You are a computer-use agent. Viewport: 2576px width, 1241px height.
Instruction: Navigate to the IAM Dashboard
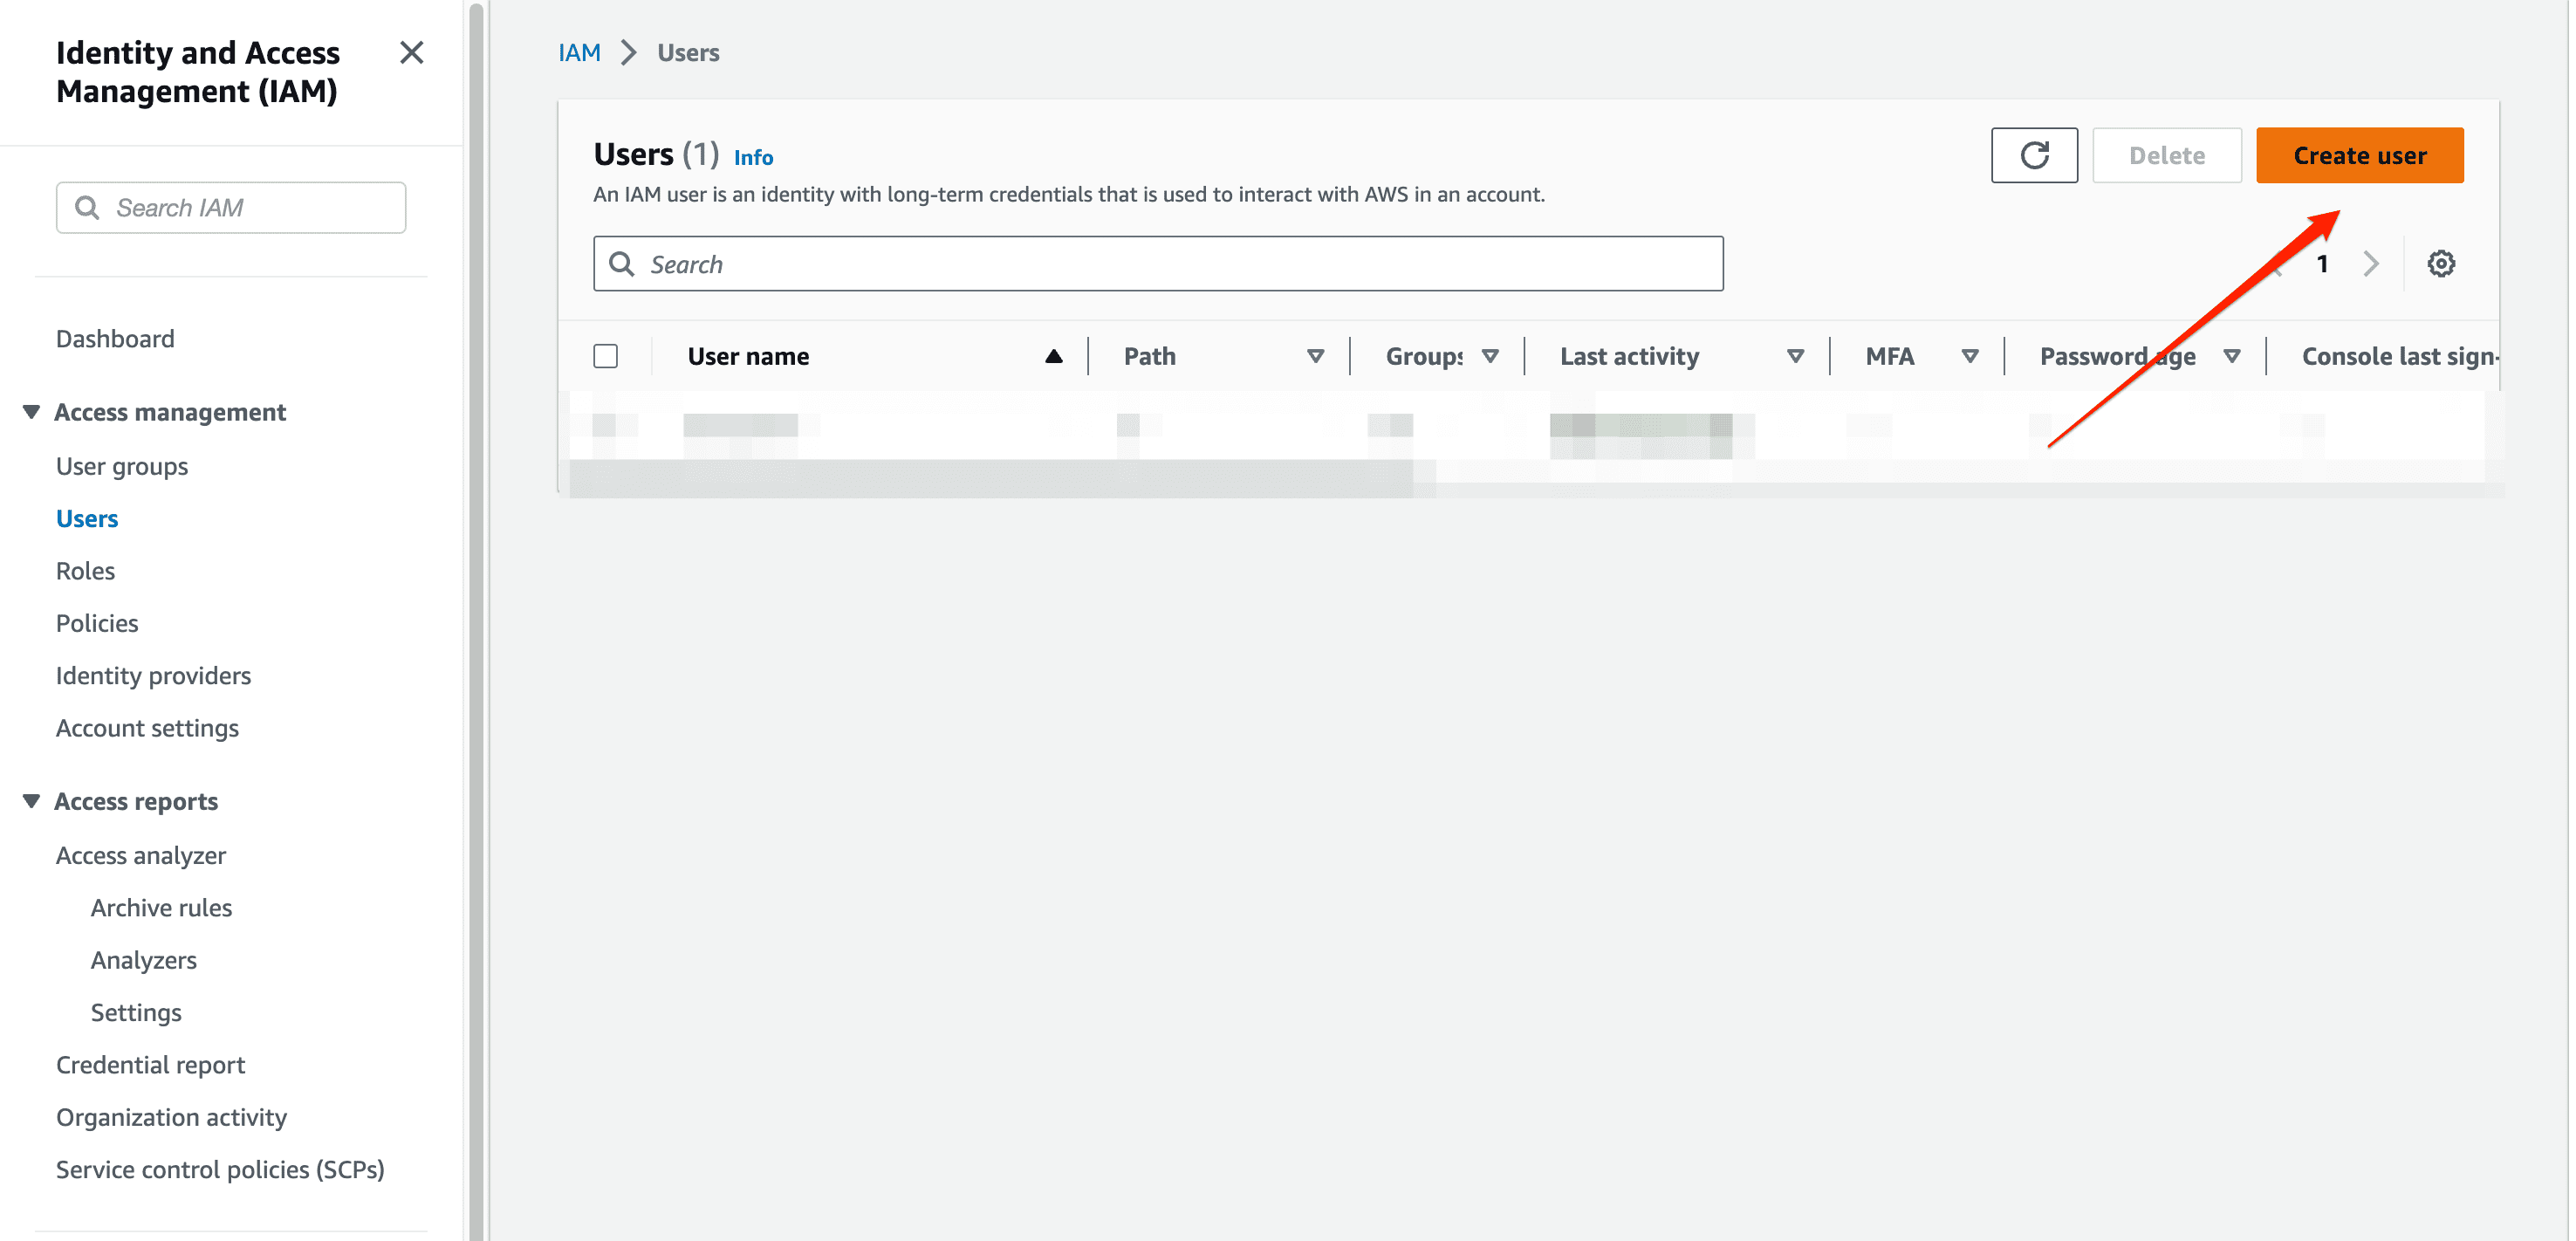pos(115,338)
